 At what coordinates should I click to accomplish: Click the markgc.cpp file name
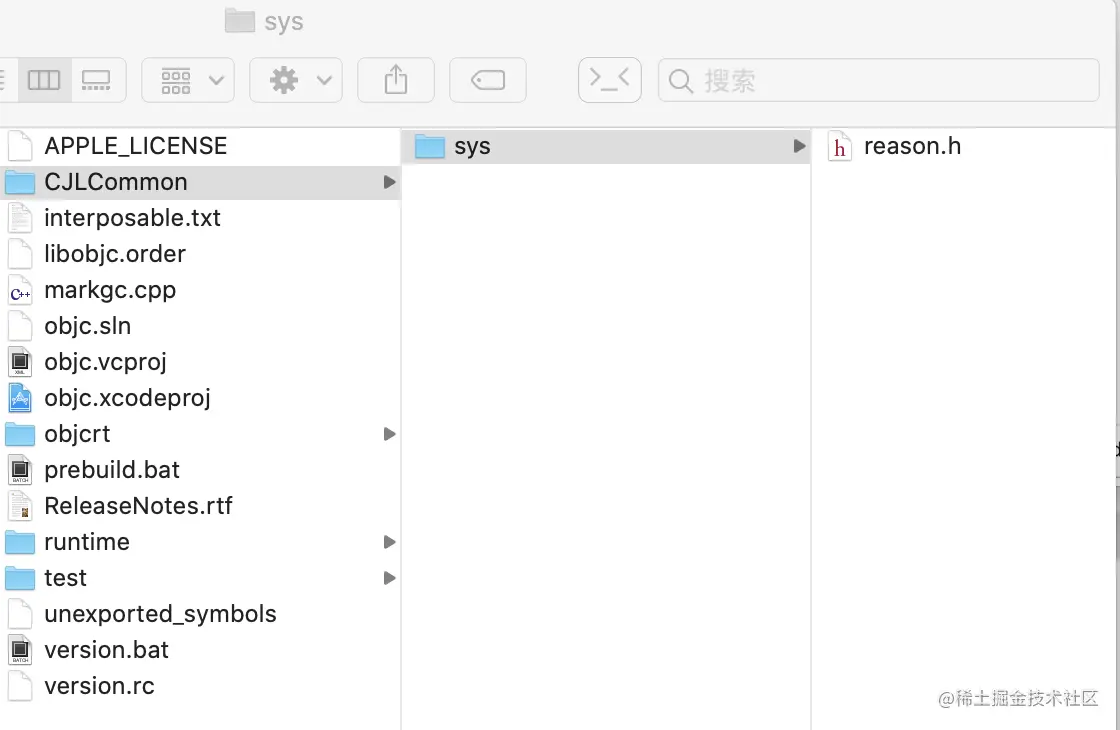[110, 291]
